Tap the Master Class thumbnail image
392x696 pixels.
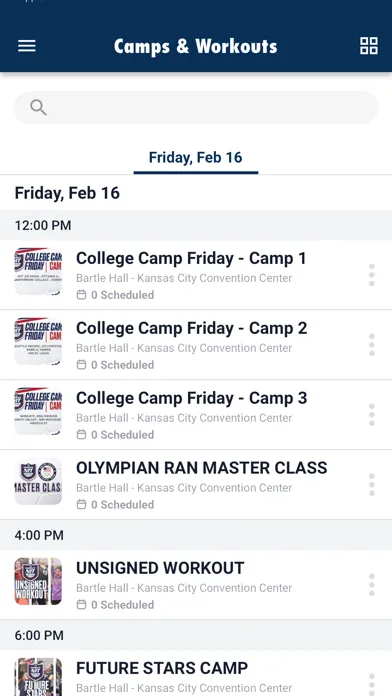coord(38,481)
